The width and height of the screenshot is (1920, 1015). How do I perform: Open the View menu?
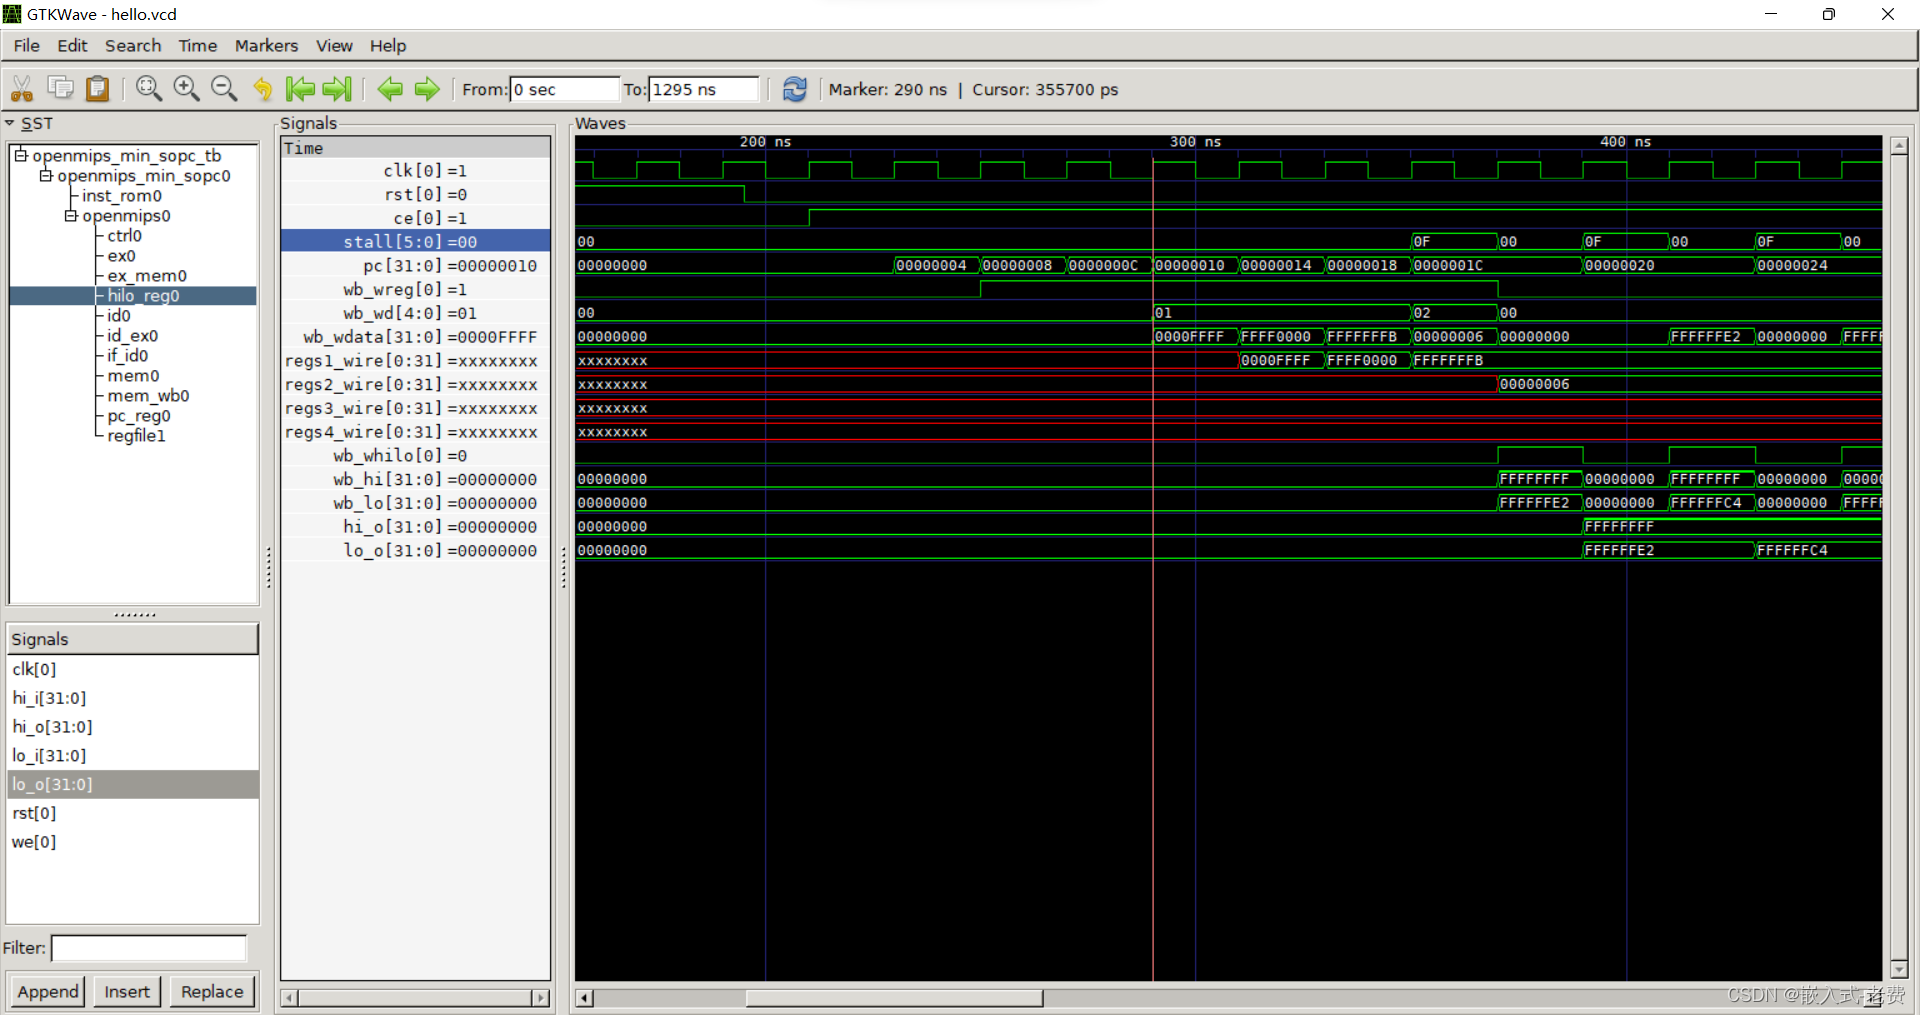pos(334,45)
